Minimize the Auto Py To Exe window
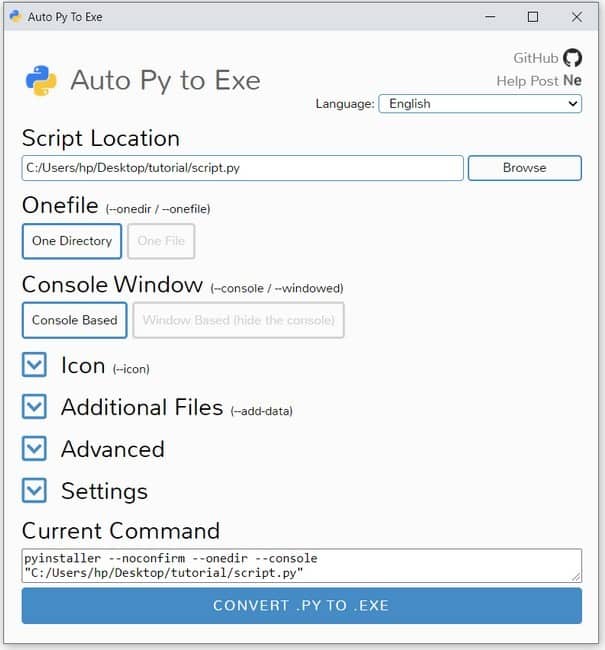Image resolution: width=605 pixels, height=650 pixels. point(490,17)
